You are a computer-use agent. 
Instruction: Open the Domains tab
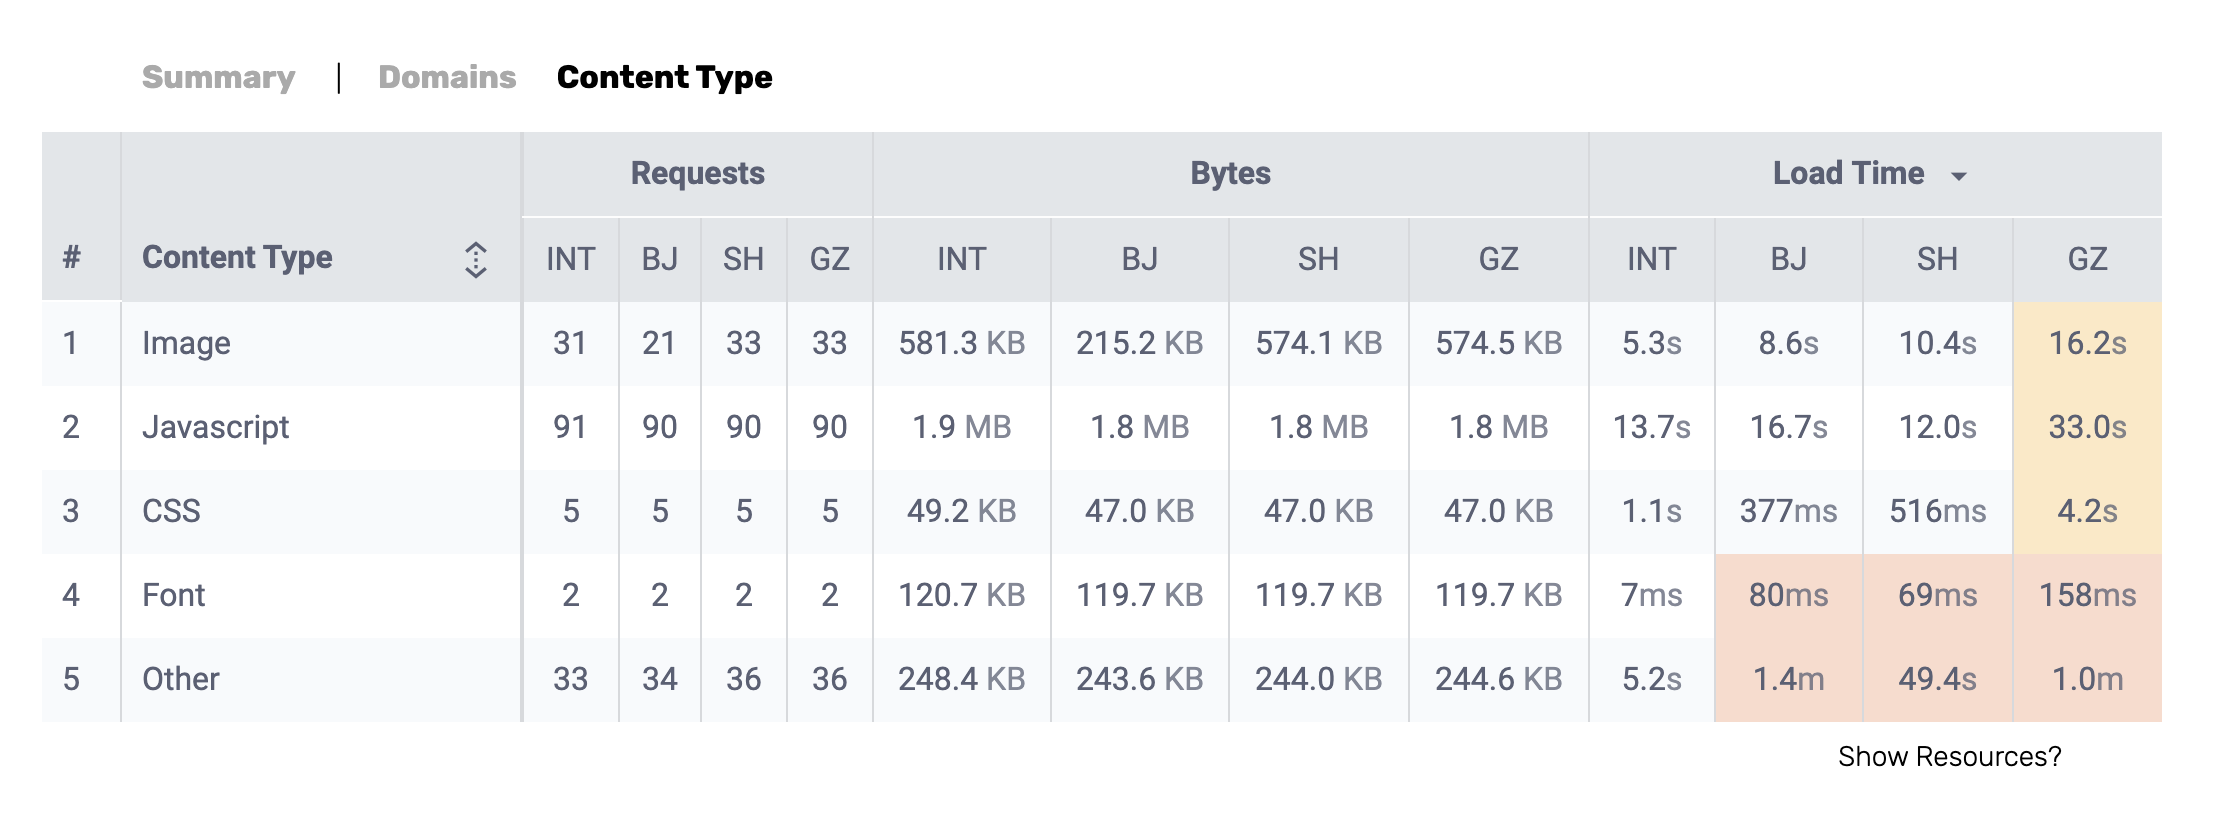tap(447, 77)
